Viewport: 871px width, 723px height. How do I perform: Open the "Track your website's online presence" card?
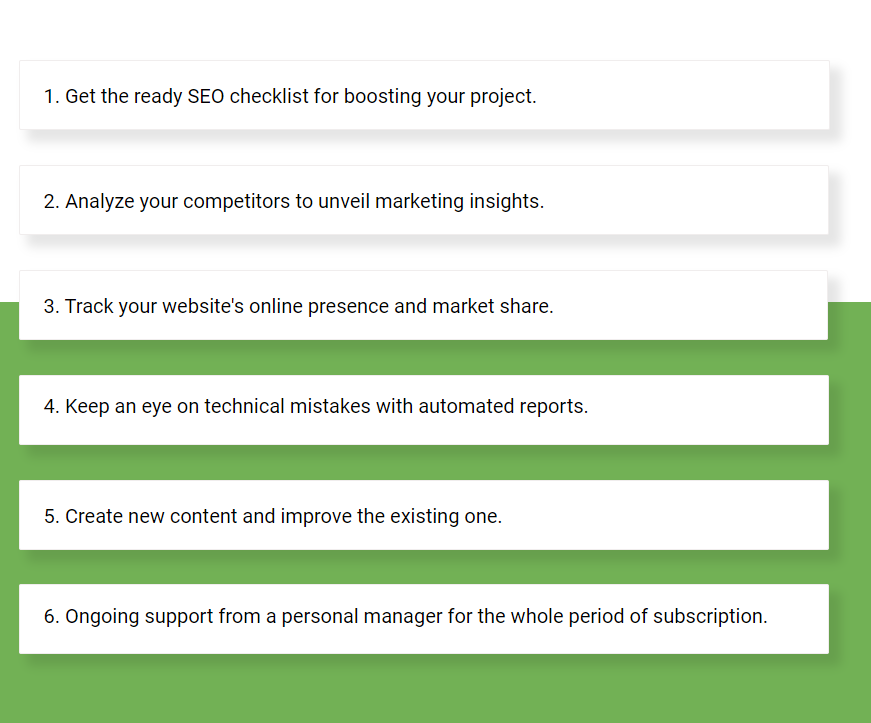[x=423, y=305]
